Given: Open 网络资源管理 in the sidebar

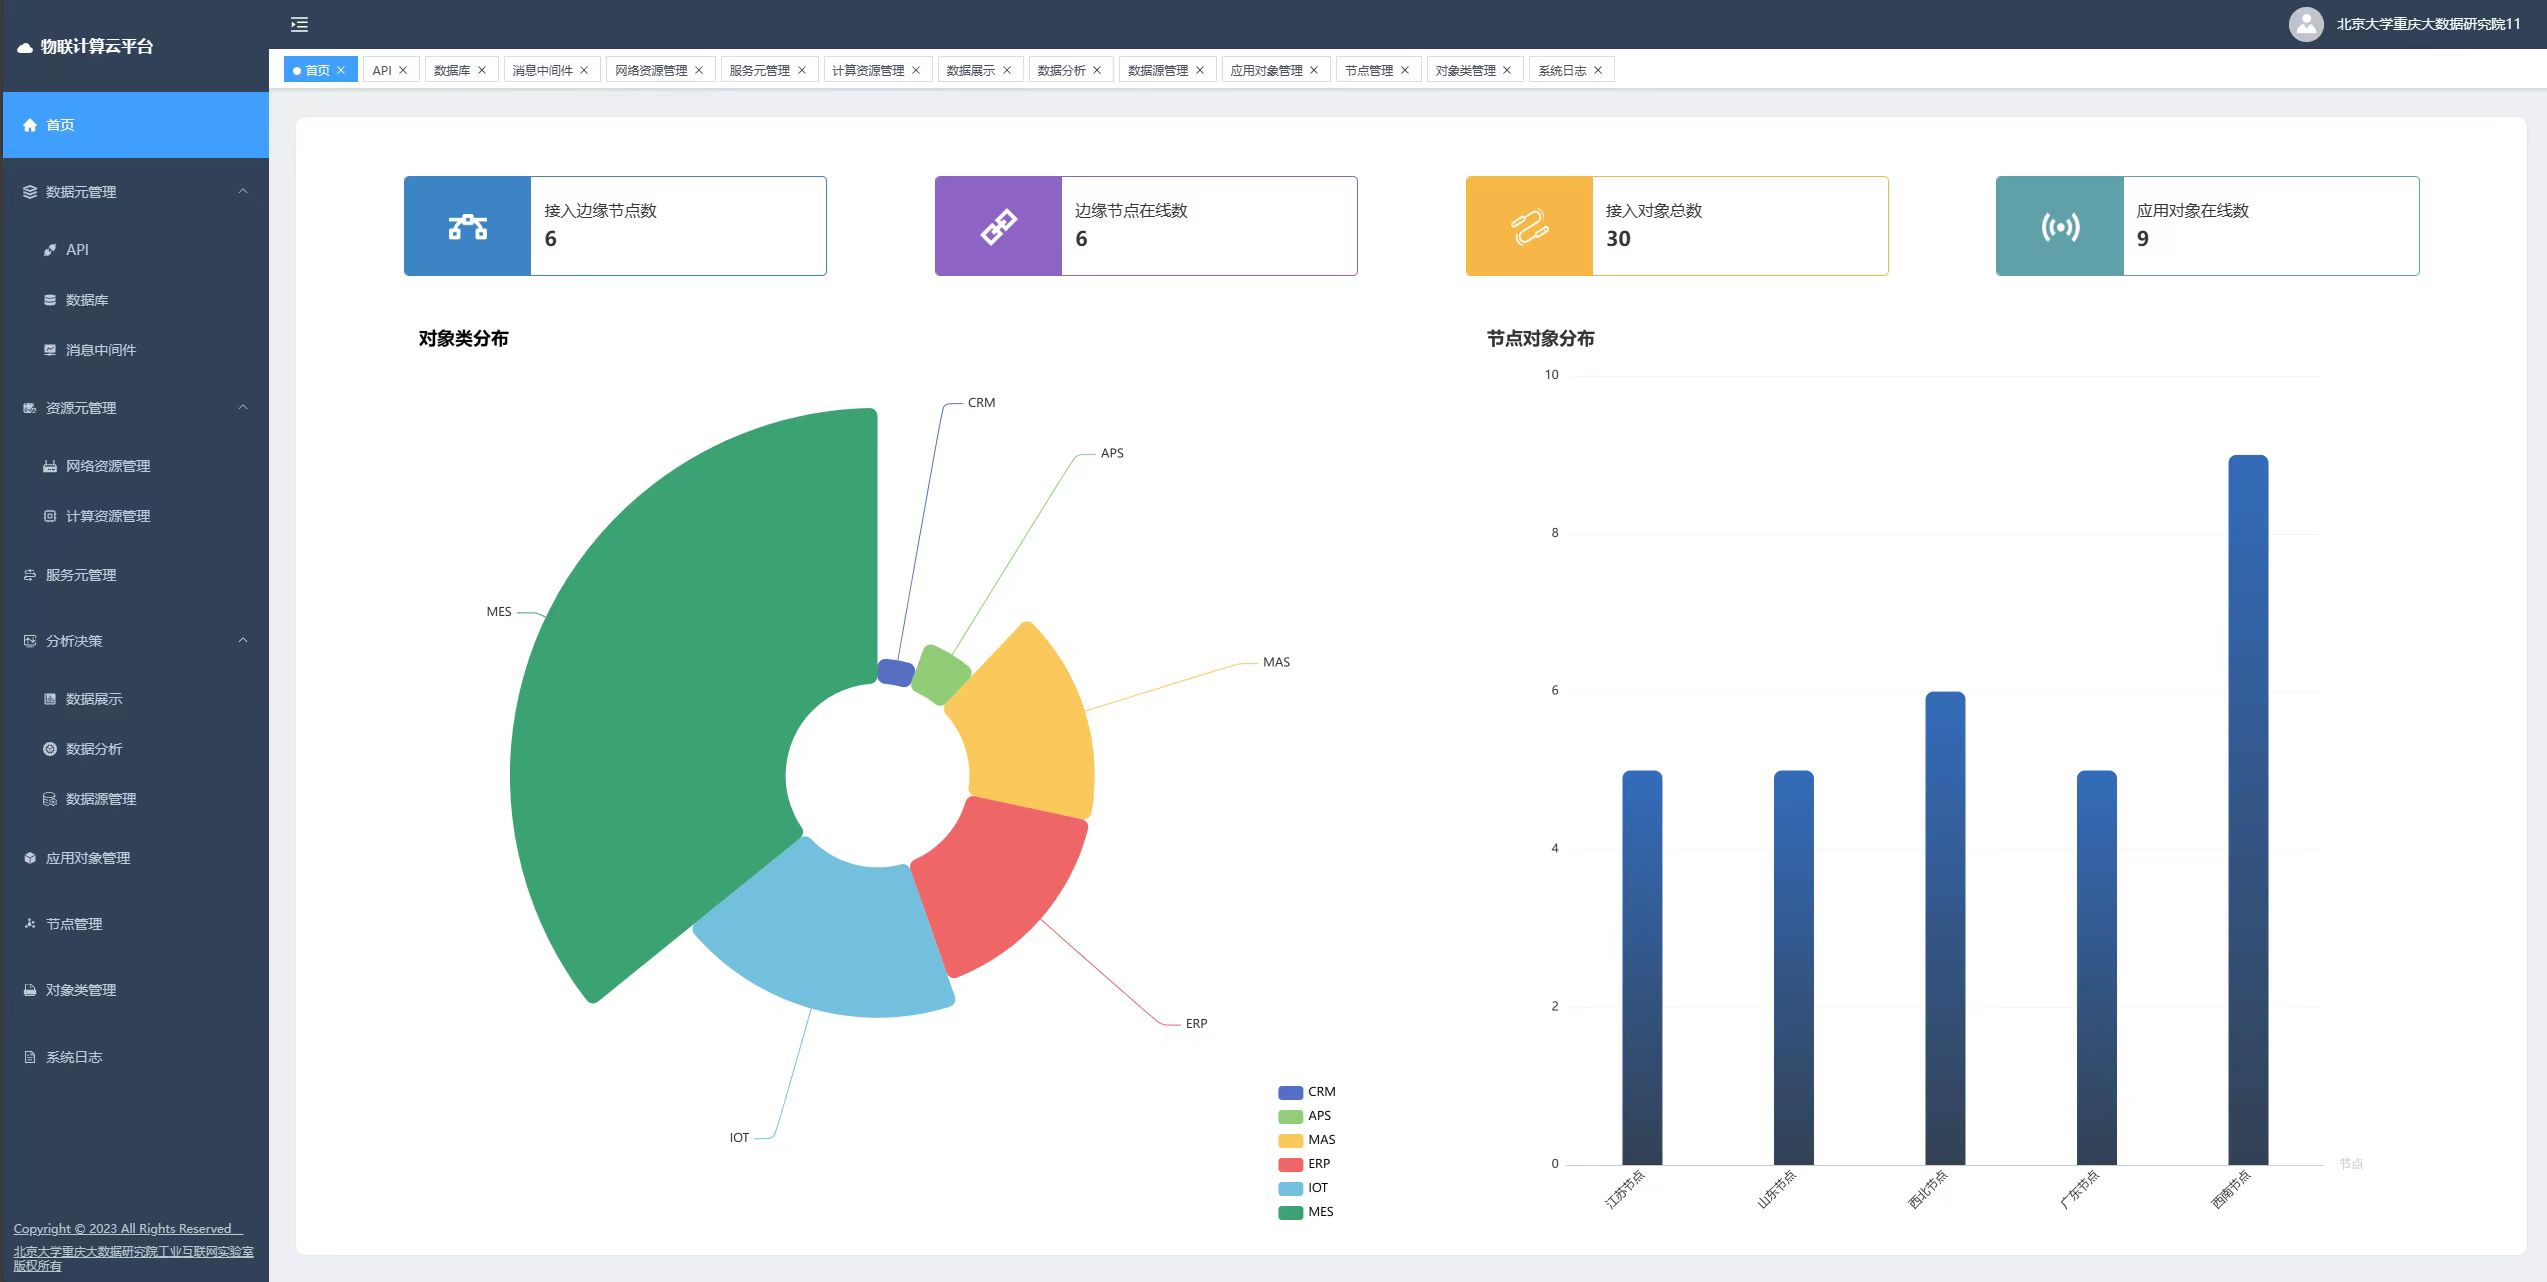Looking at the screenshot, I should 108,466.
